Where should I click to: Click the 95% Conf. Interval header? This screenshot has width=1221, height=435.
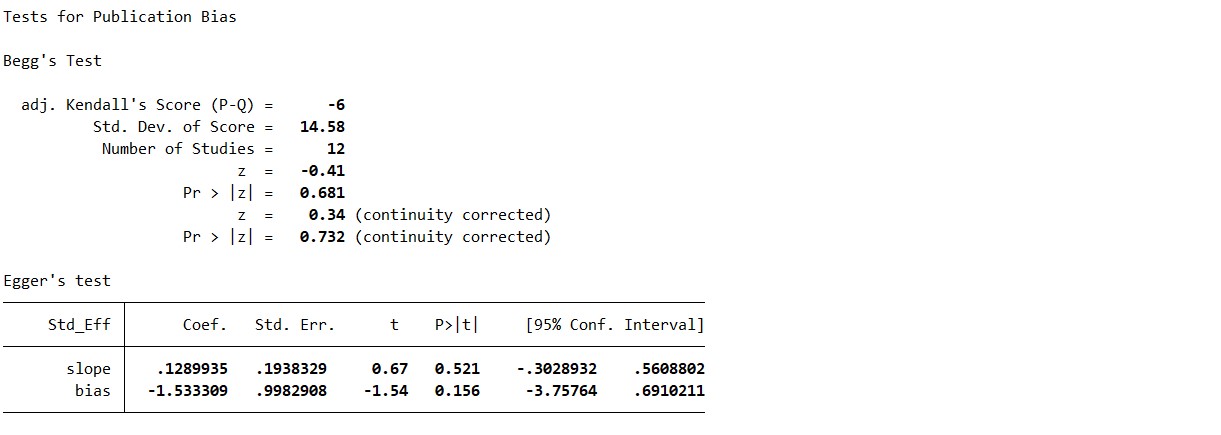coord(615,325)
